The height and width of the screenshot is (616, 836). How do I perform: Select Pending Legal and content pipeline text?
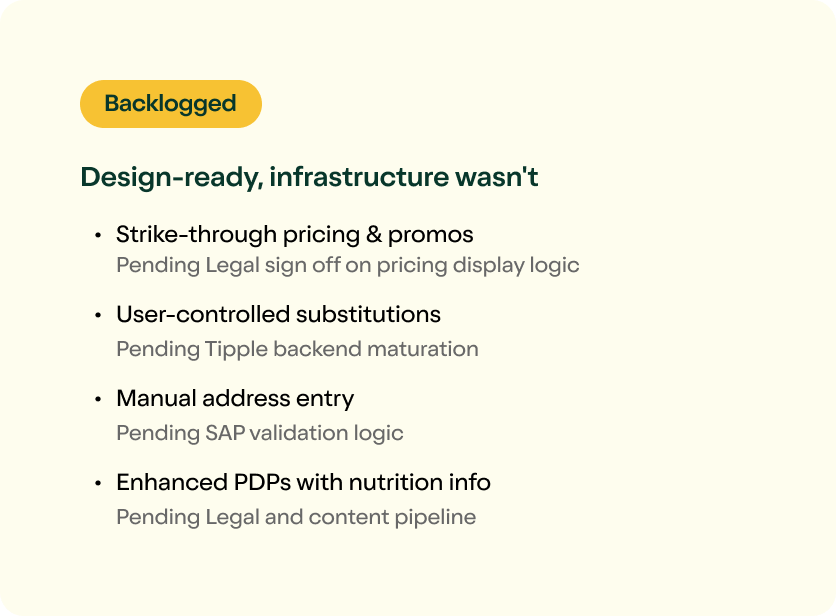click(296, 517)
